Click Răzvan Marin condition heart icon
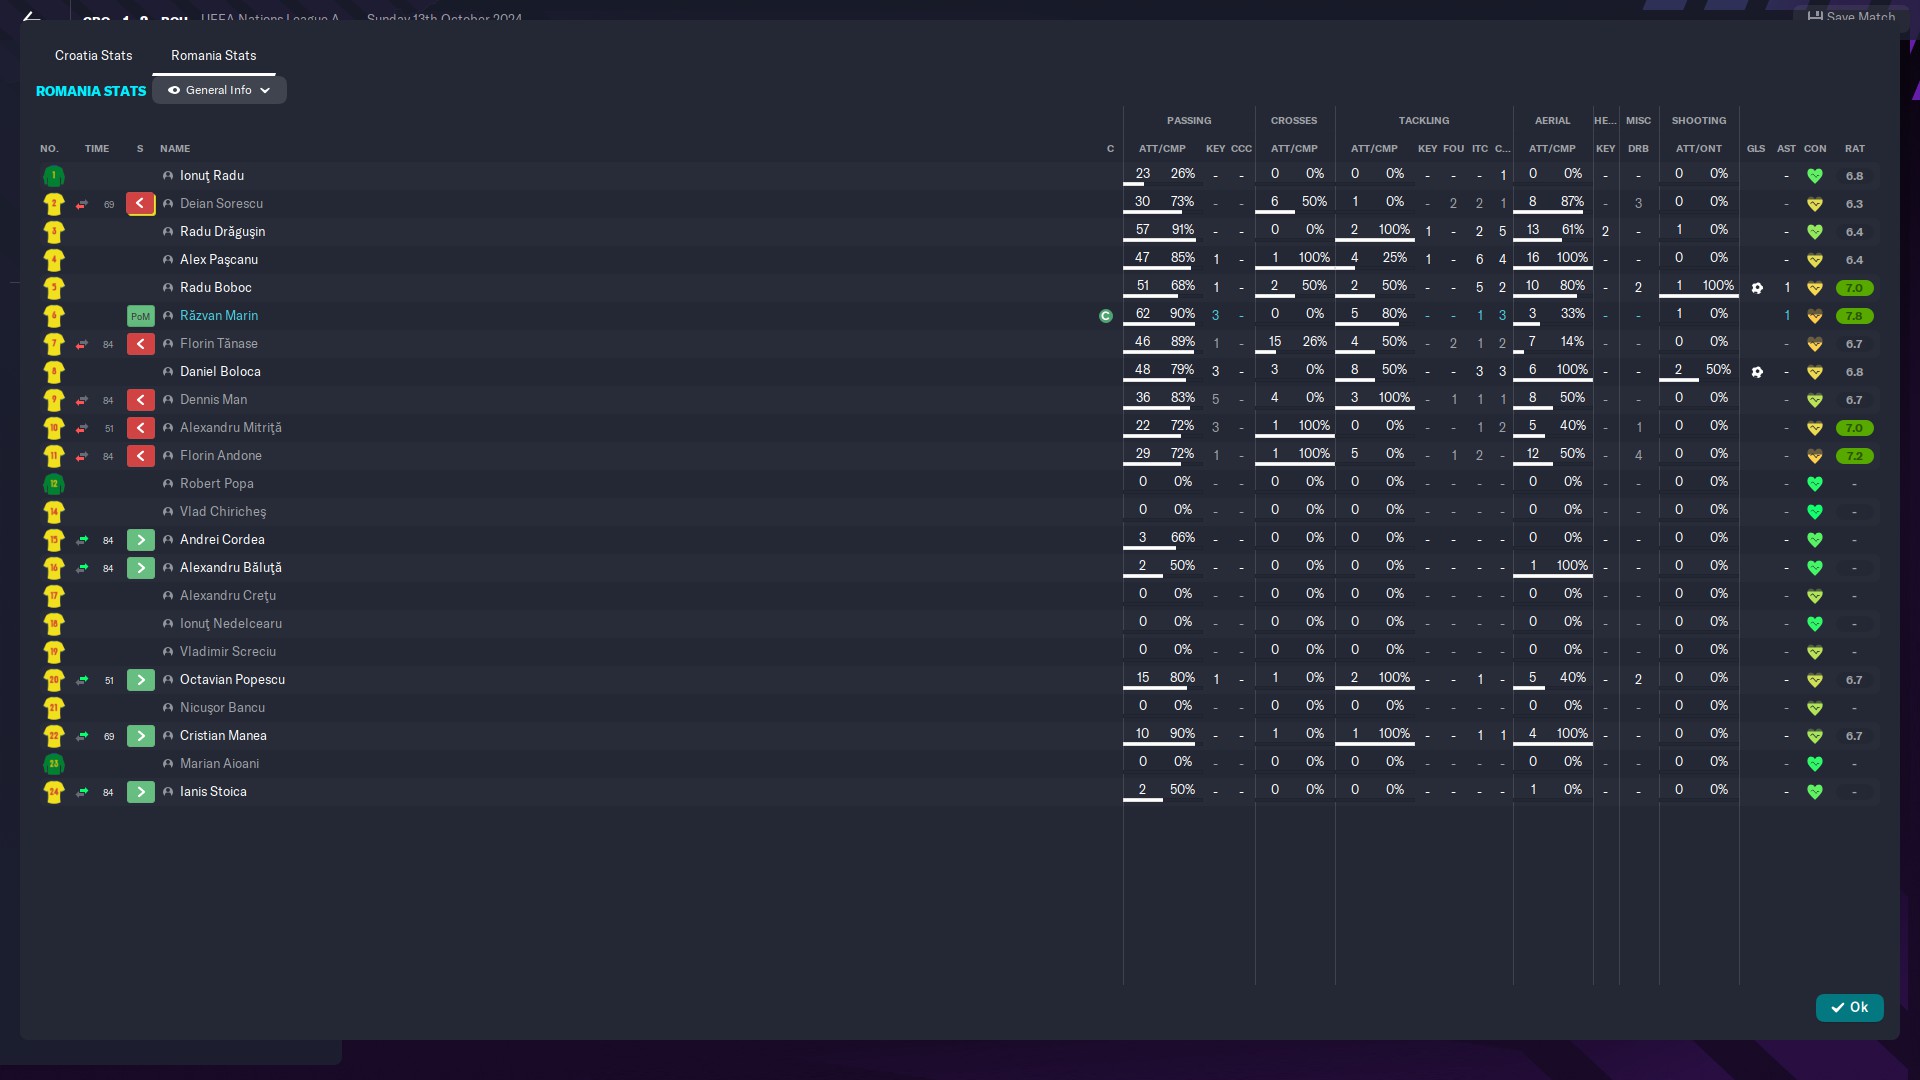 1814,316
